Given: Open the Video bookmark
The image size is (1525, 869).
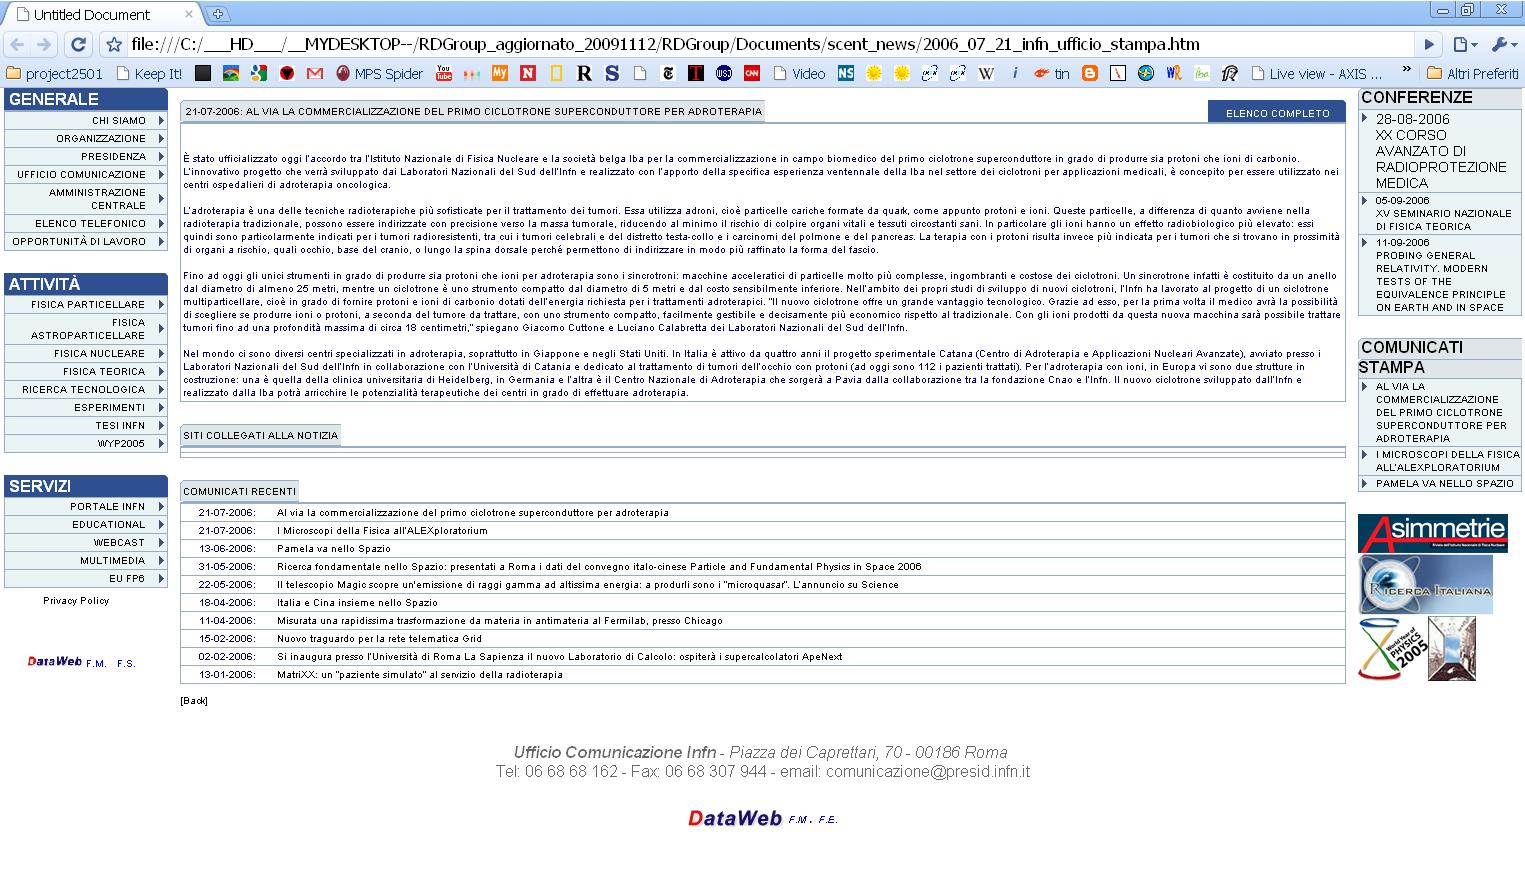Looking at the screenshot, I should 798,73.
